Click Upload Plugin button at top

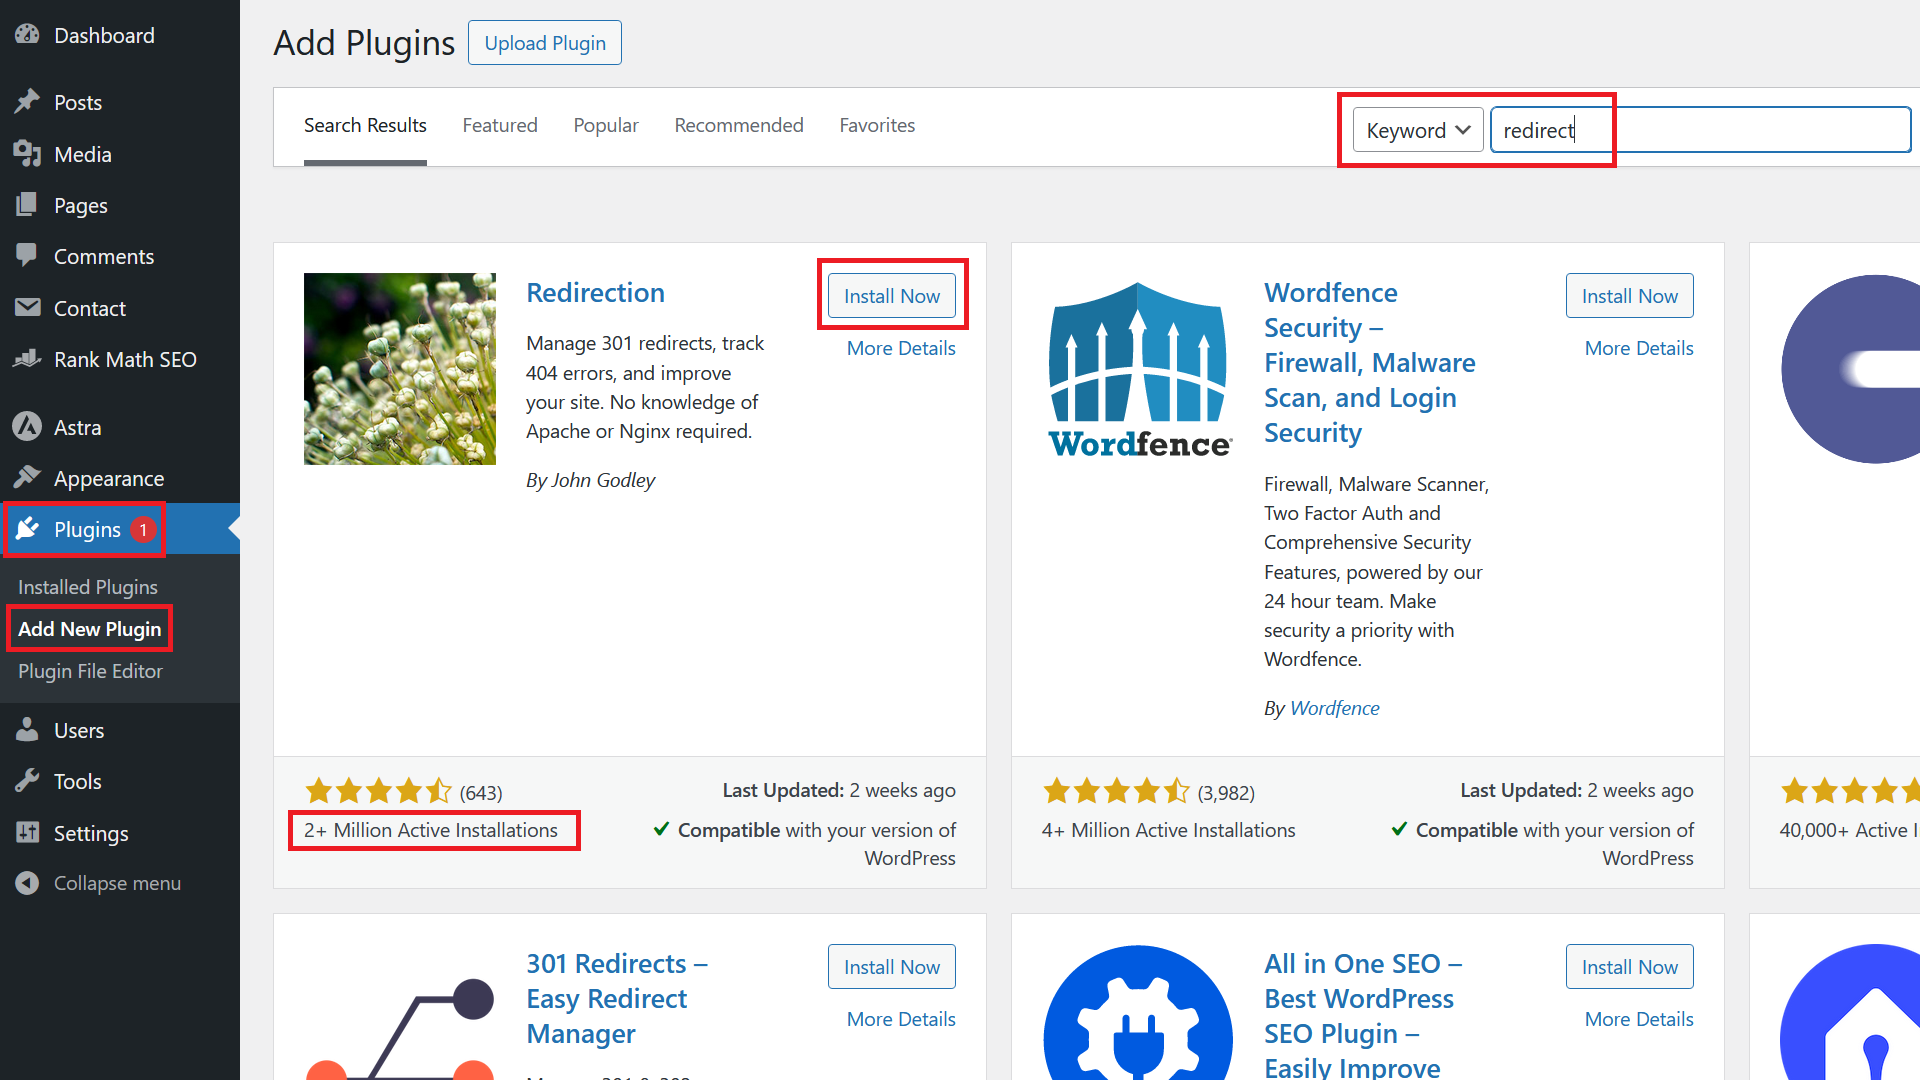pos(543,42)
